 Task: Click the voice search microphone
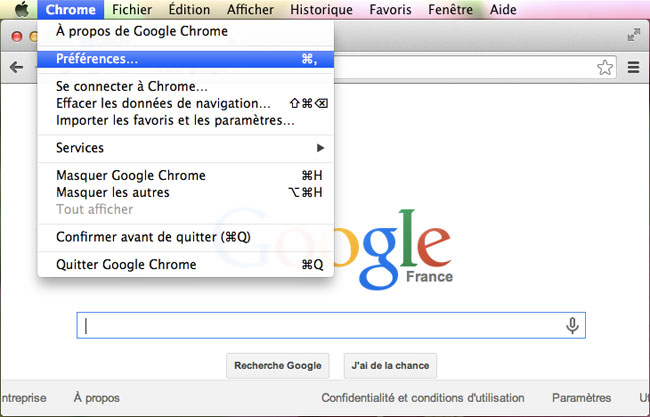pos(572,325)
